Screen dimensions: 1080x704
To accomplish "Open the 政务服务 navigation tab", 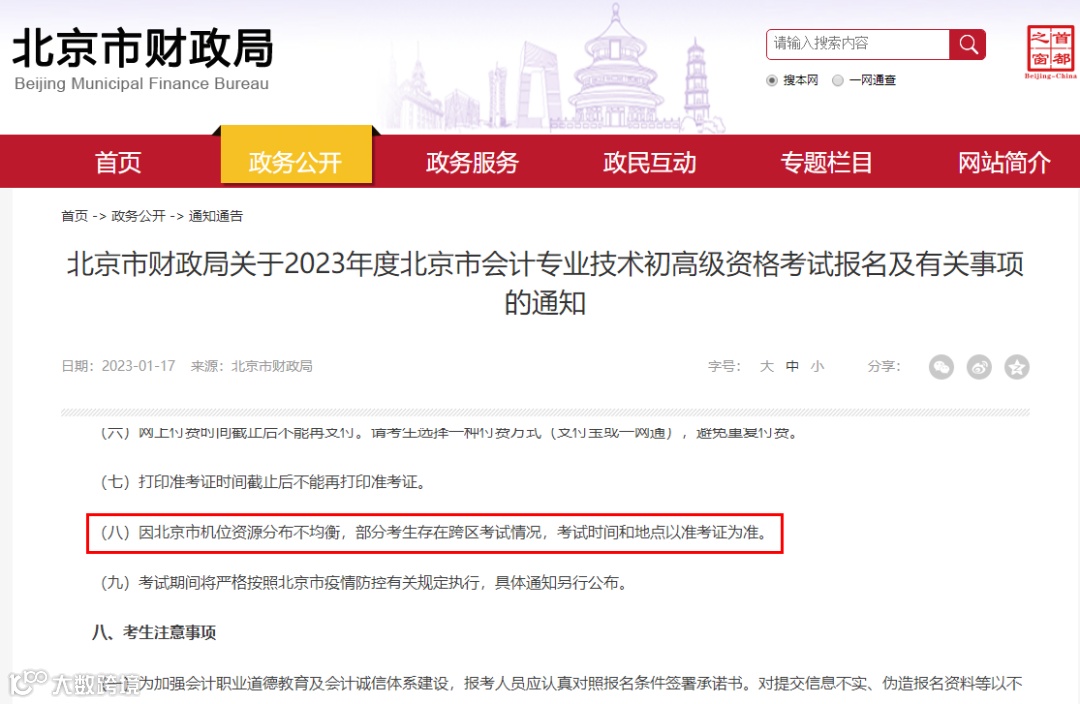I will coord(472,163).
